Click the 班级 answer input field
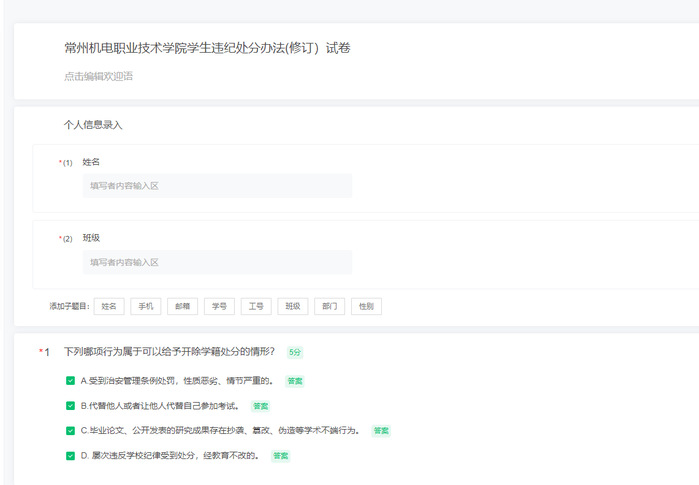Viewport: 699px width, 485px height. click(x=217, y=262)
